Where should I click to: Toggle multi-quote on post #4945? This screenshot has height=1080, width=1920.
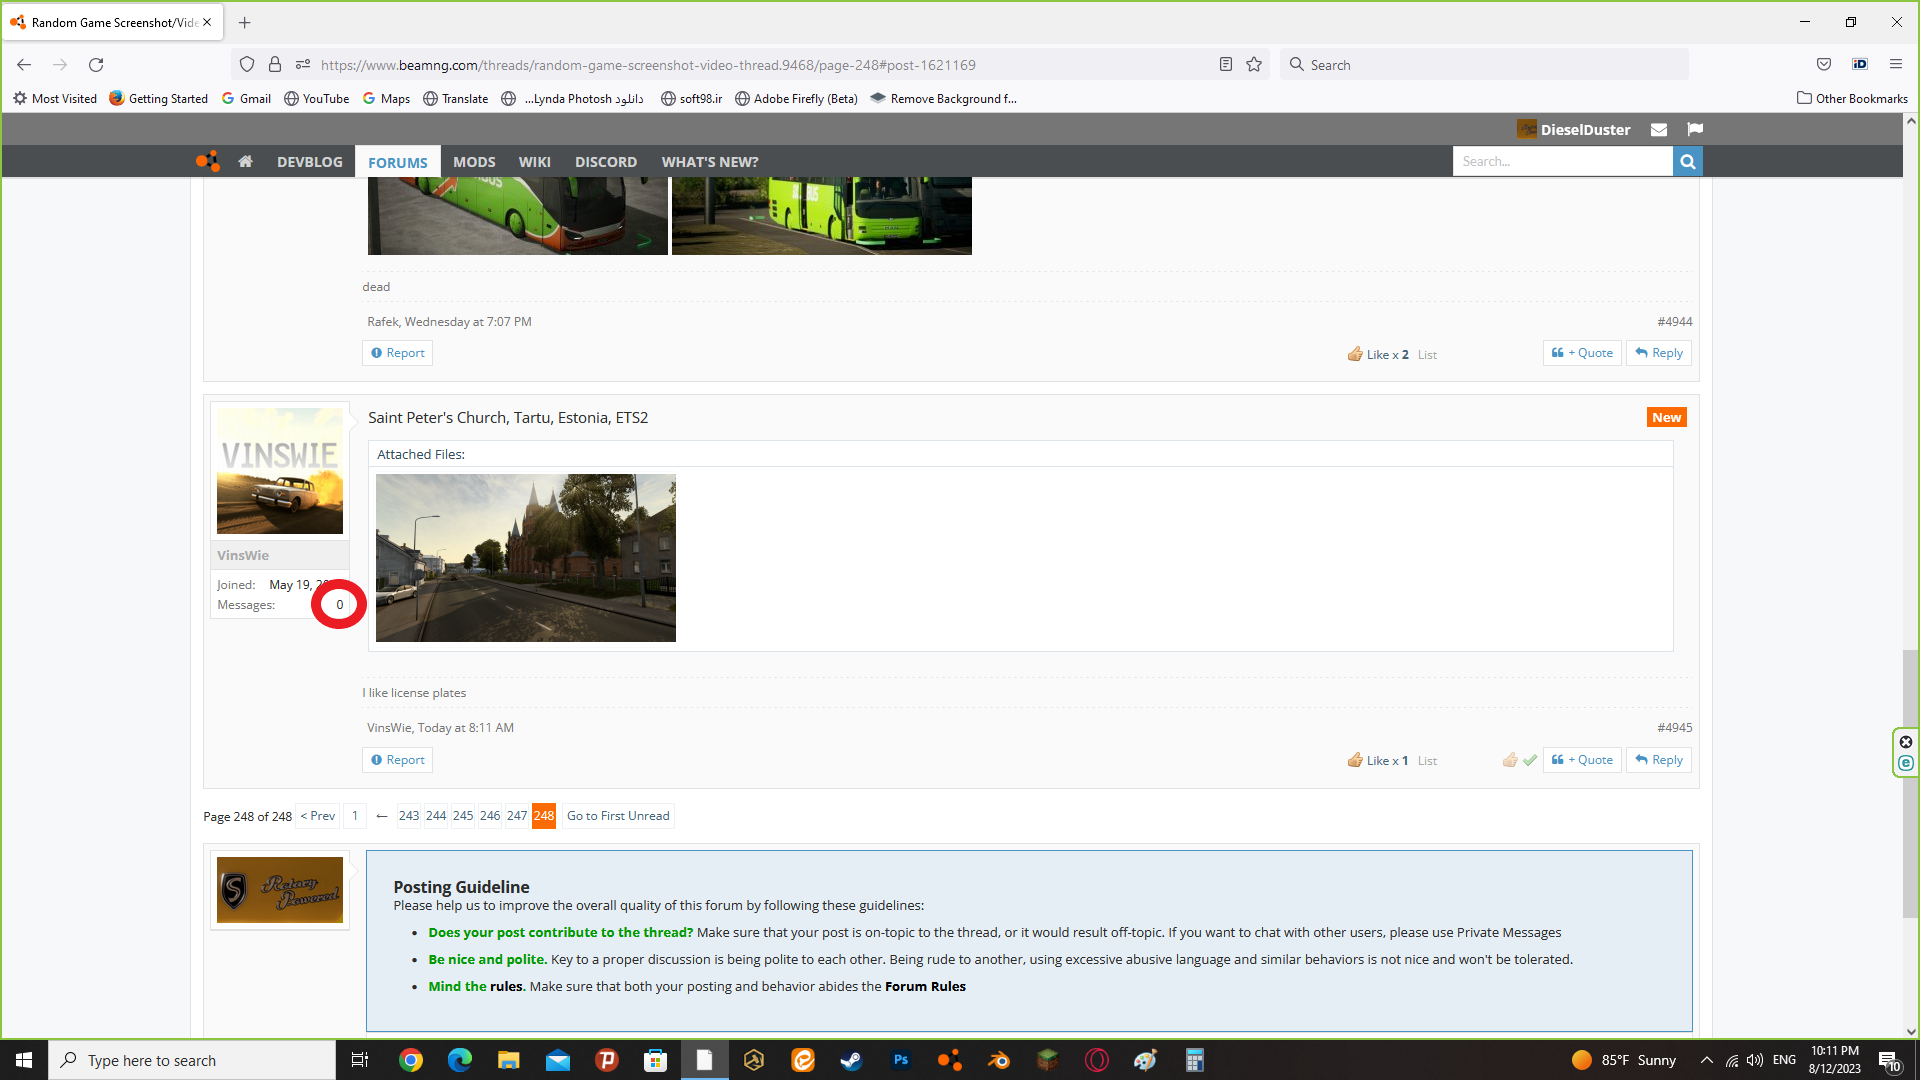pyautogui.click(x=1582, y=760)
